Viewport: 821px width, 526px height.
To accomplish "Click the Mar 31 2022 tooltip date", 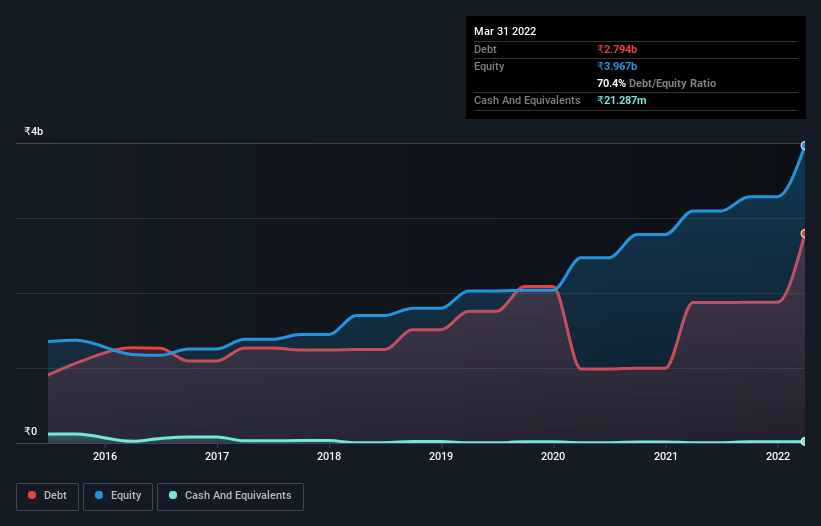I will [505, 31].
